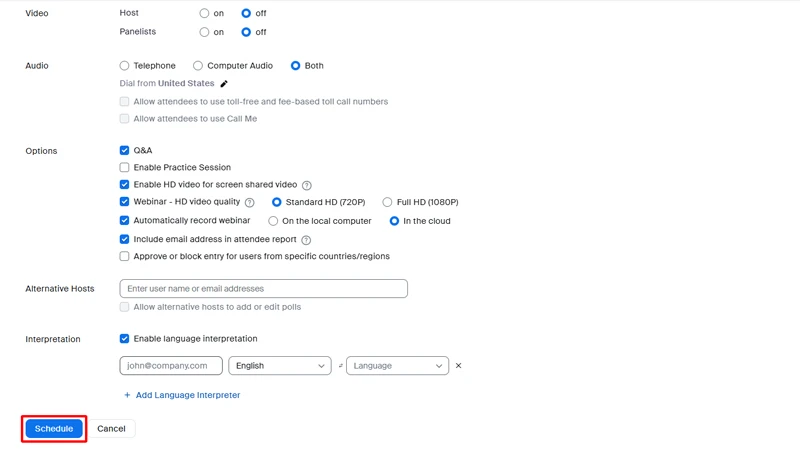Screen dimensions: 800x453
Task: Turn Host video on
Action: (204, 14)
